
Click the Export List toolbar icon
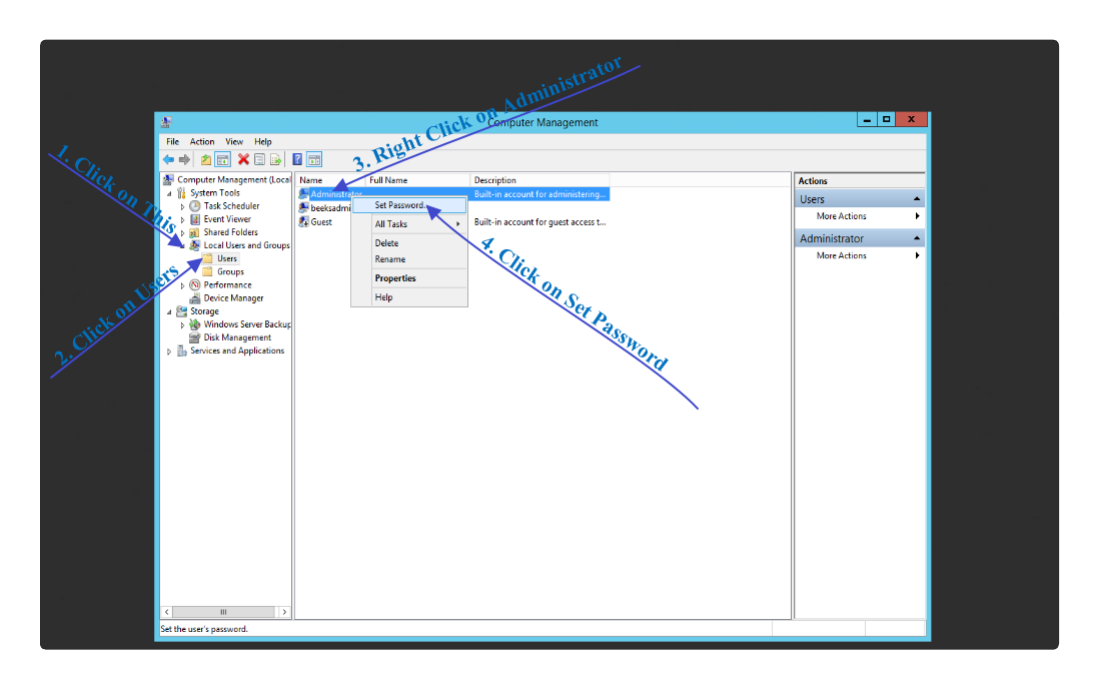click(275, 160)
